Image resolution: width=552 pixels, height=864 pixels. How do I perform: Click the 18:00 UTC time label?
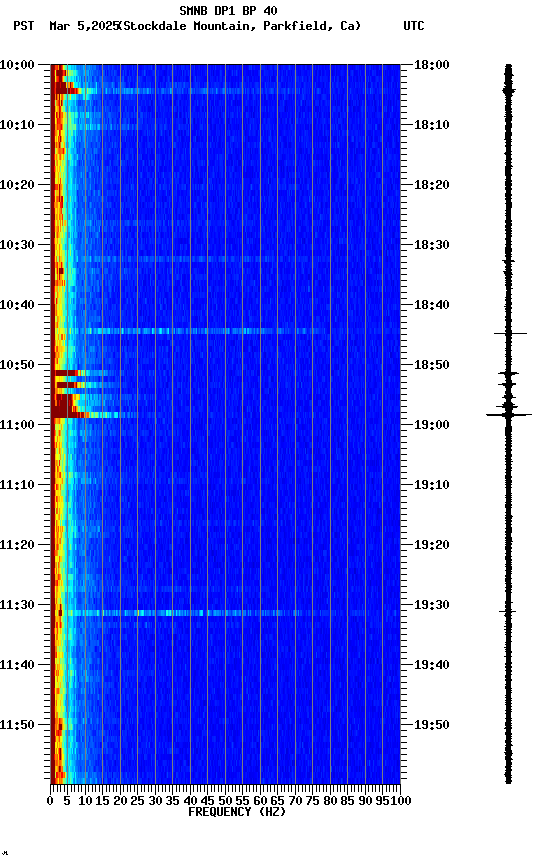[432, 65]
